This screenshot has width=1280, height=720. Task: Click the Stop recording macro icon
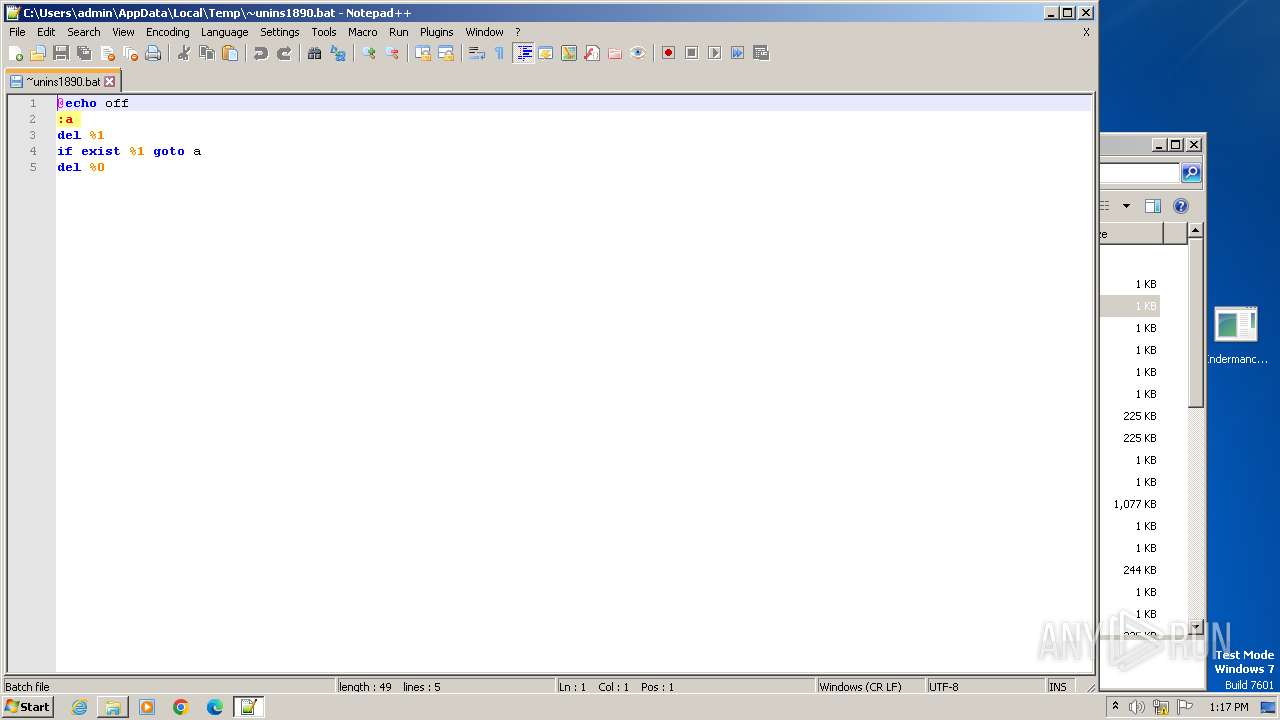tap(691, 53)
